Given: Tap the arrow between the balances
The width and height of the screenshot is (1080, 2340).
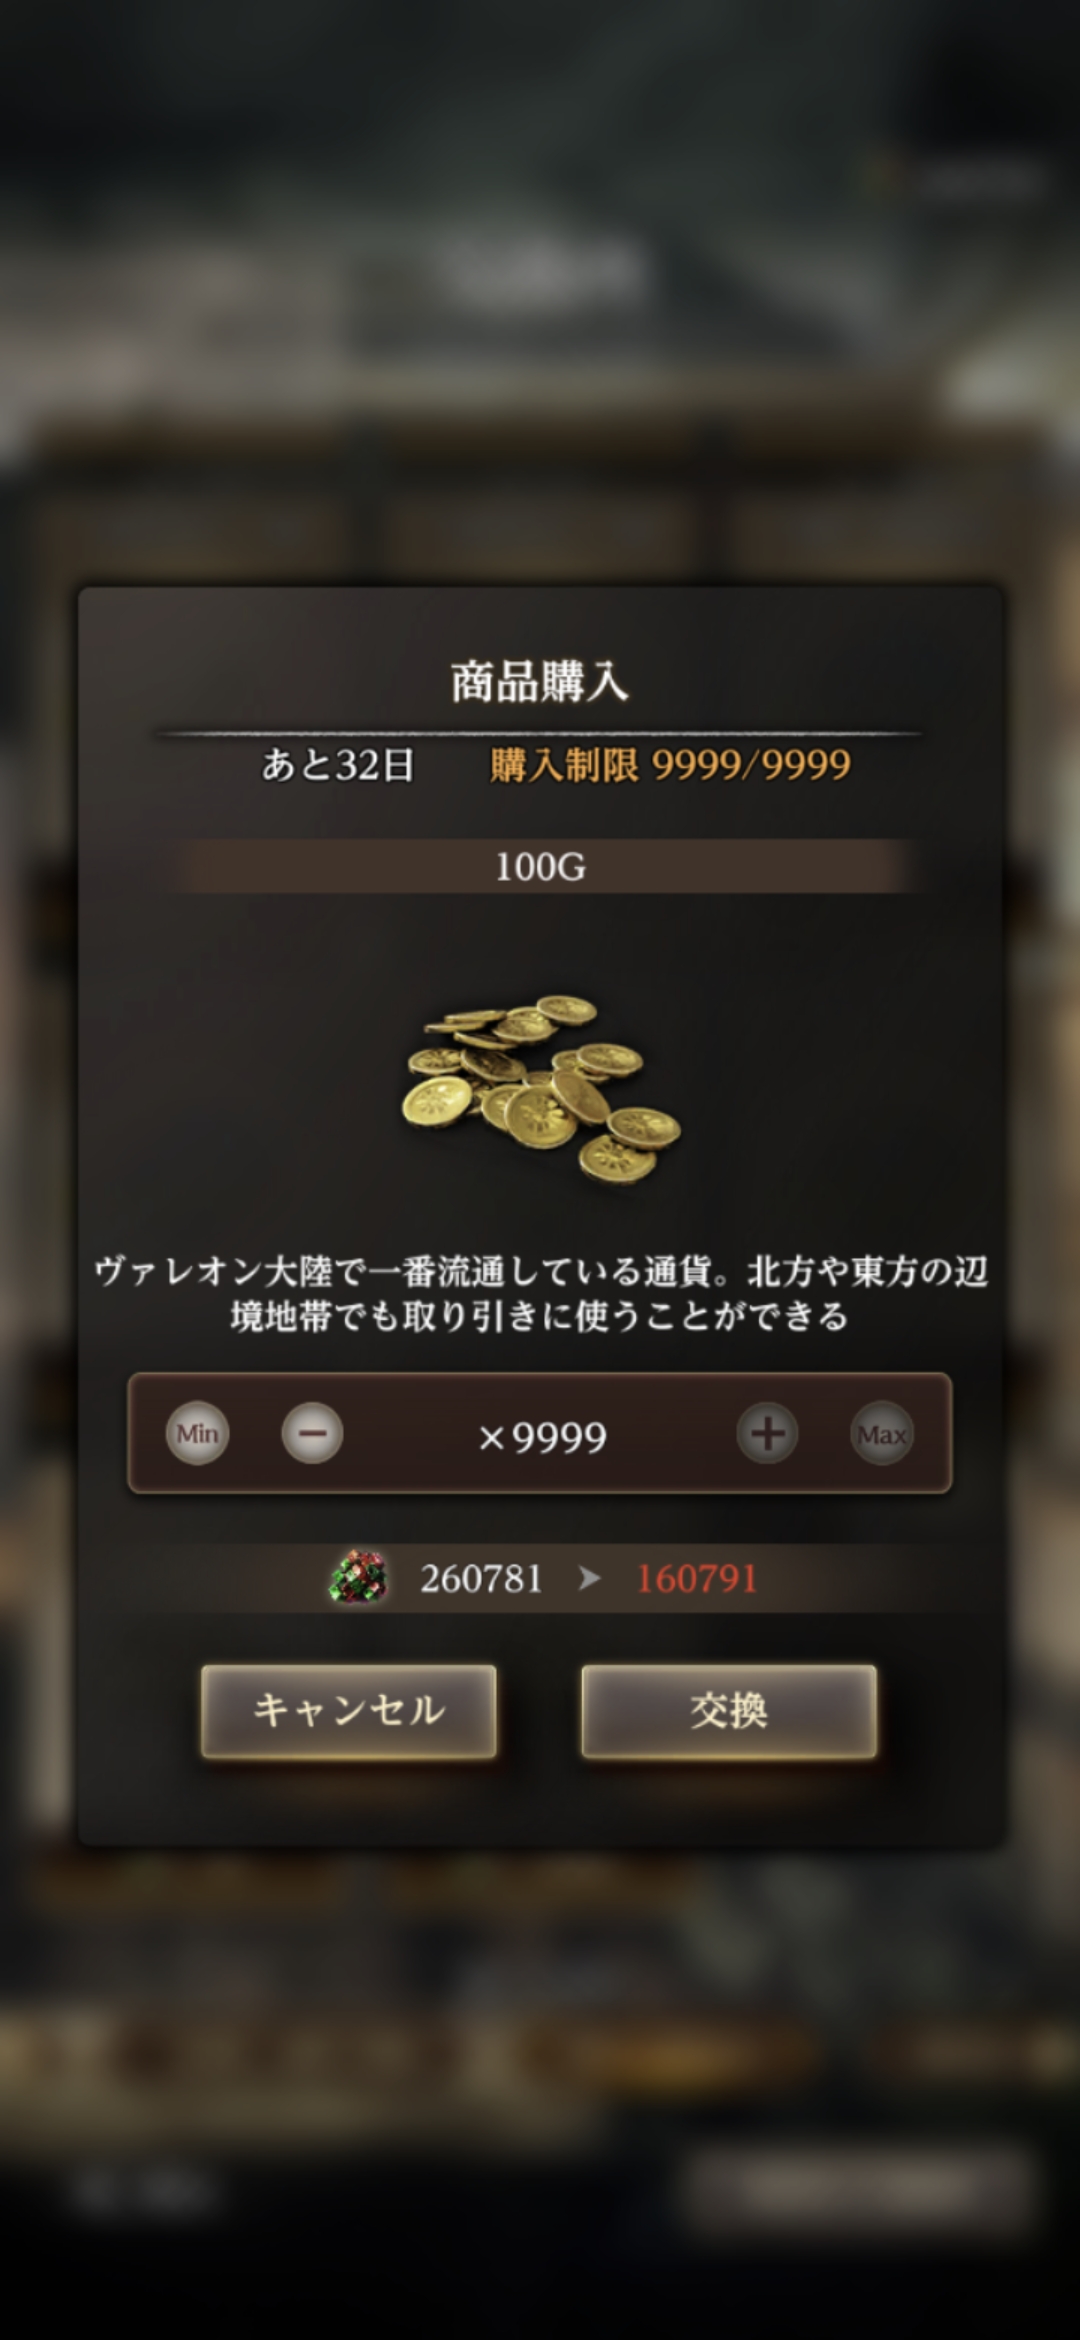Looking at the screenshot, I should pos(589,1579).
